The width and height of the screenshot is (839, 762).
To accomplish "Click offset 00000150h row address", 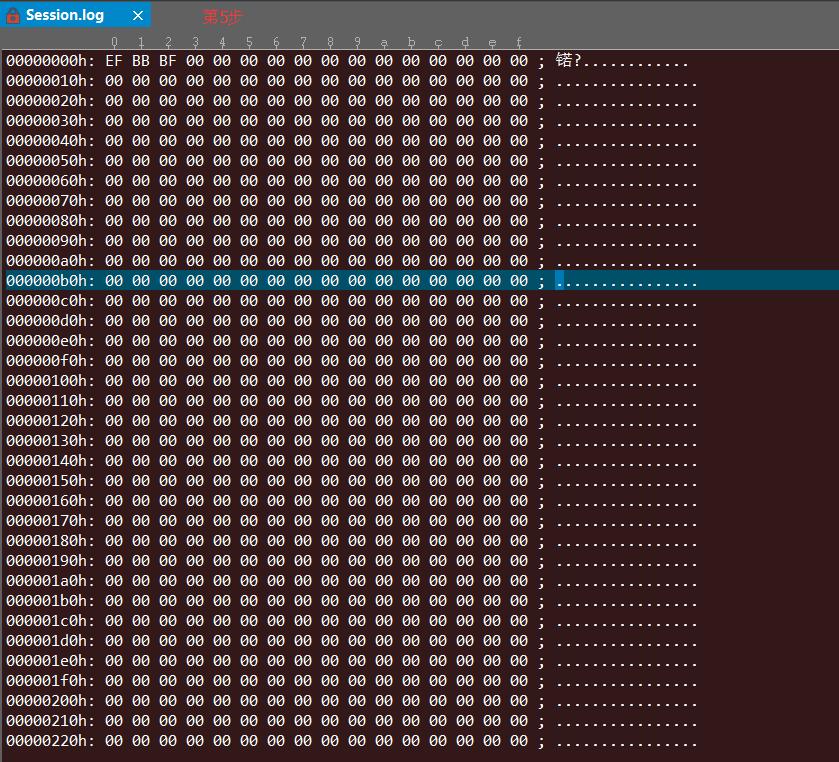I will click(x=50, y=481).
